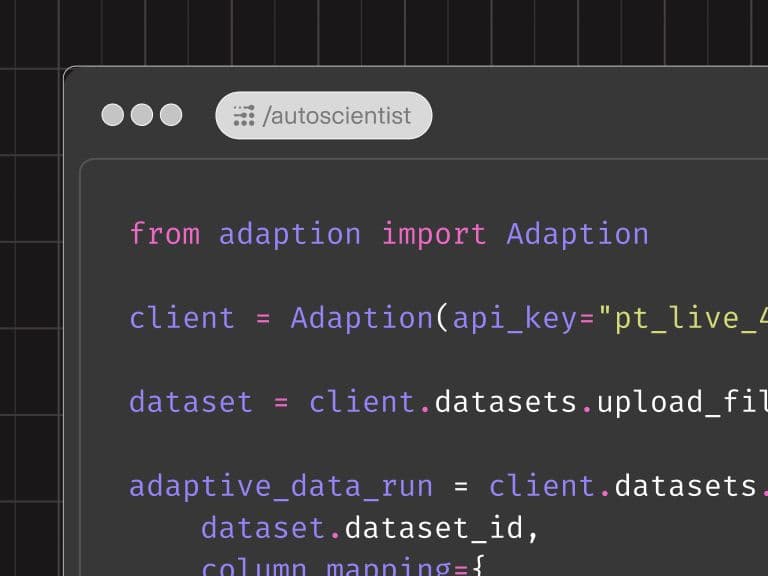Click 'client' variable in the client assignment

pyautogui.click(x=182, y=318)
